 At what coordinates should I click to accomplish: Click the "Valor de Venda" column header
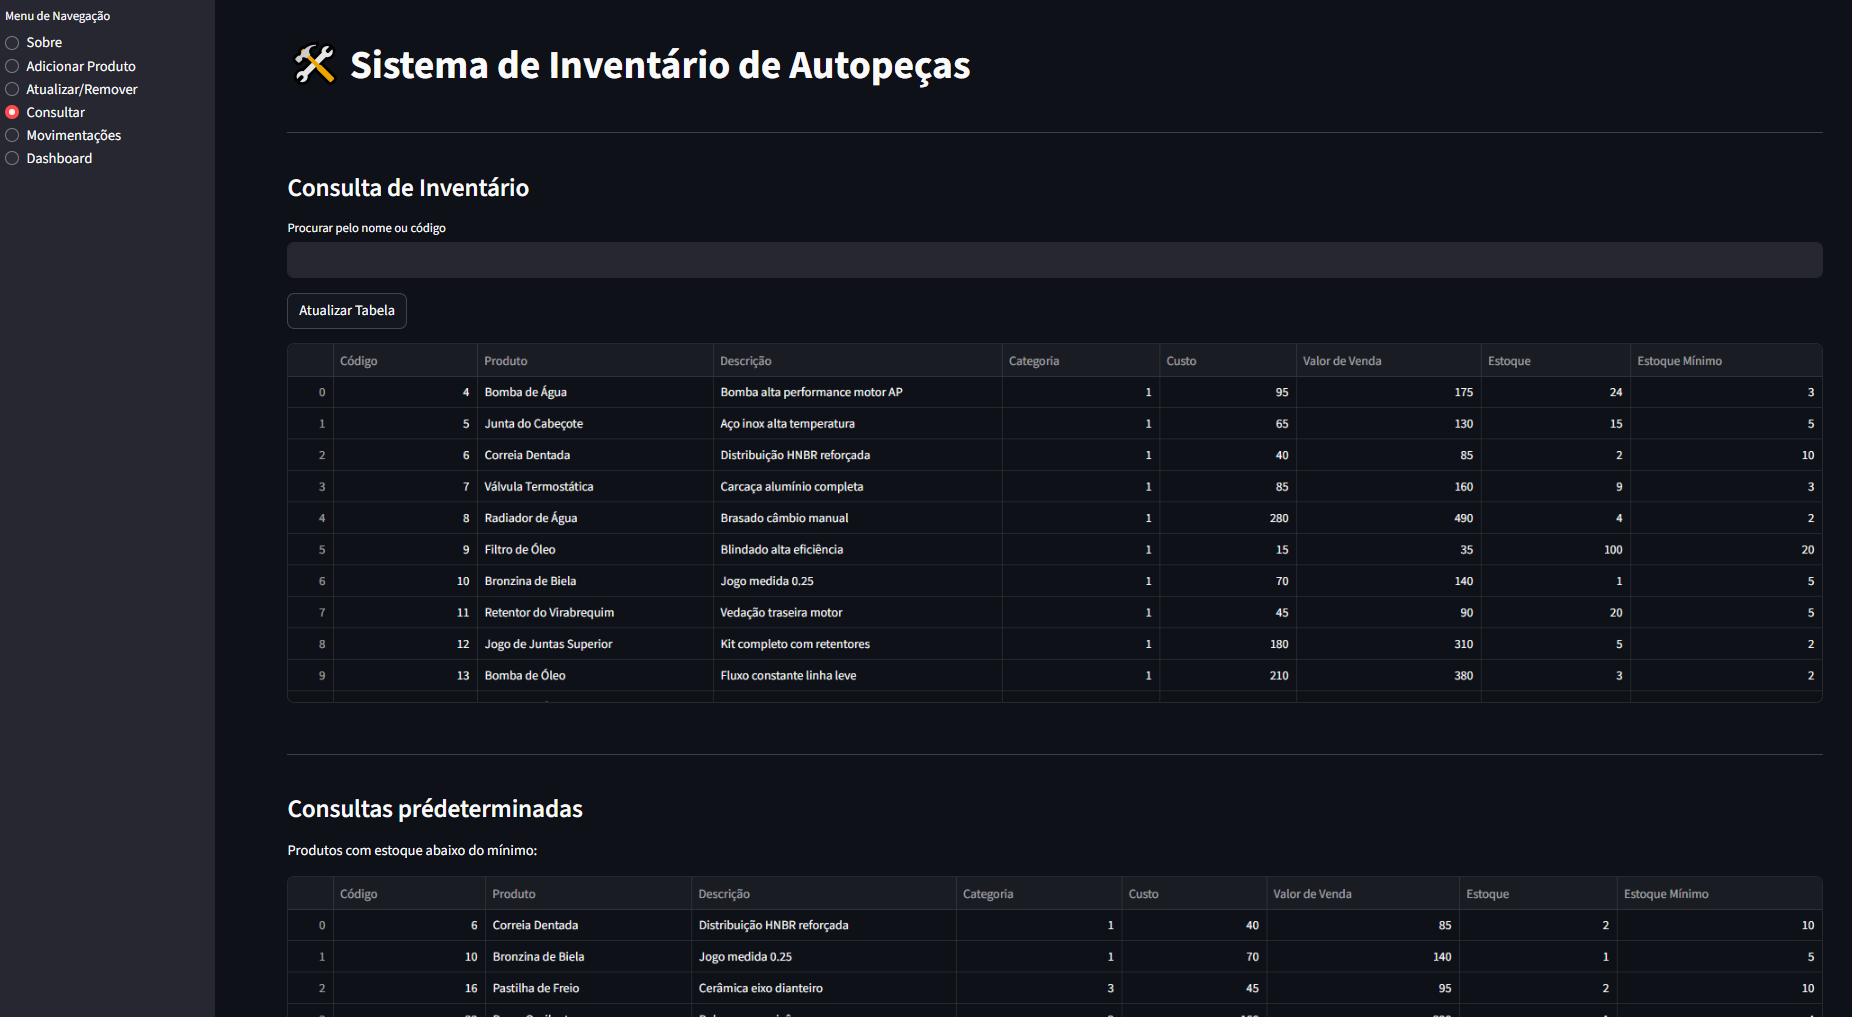click(1341, 360)
